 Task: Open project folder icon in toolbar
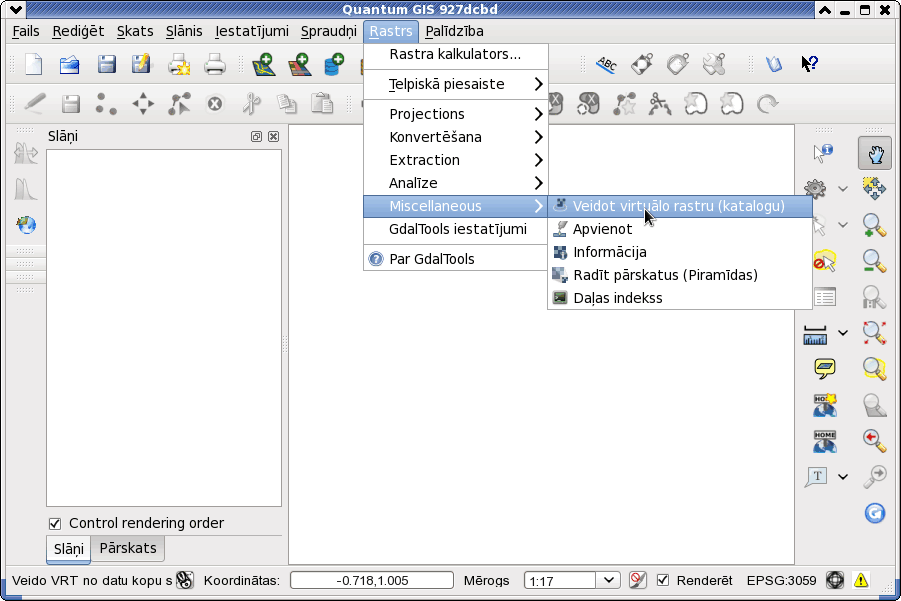(x=70, y=64)
